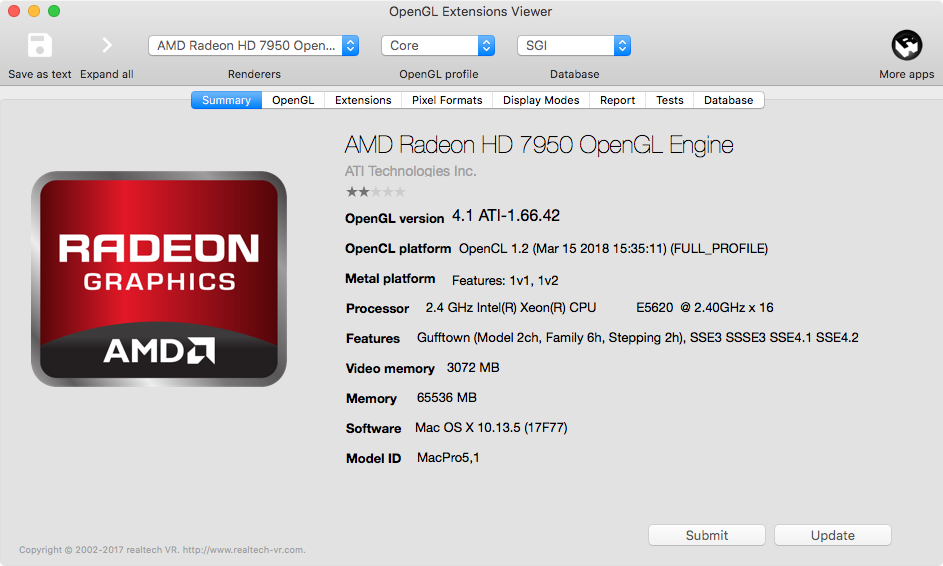Open the OpenGL profile Core dropdown

pyautogui.click(x=438, y=46)
